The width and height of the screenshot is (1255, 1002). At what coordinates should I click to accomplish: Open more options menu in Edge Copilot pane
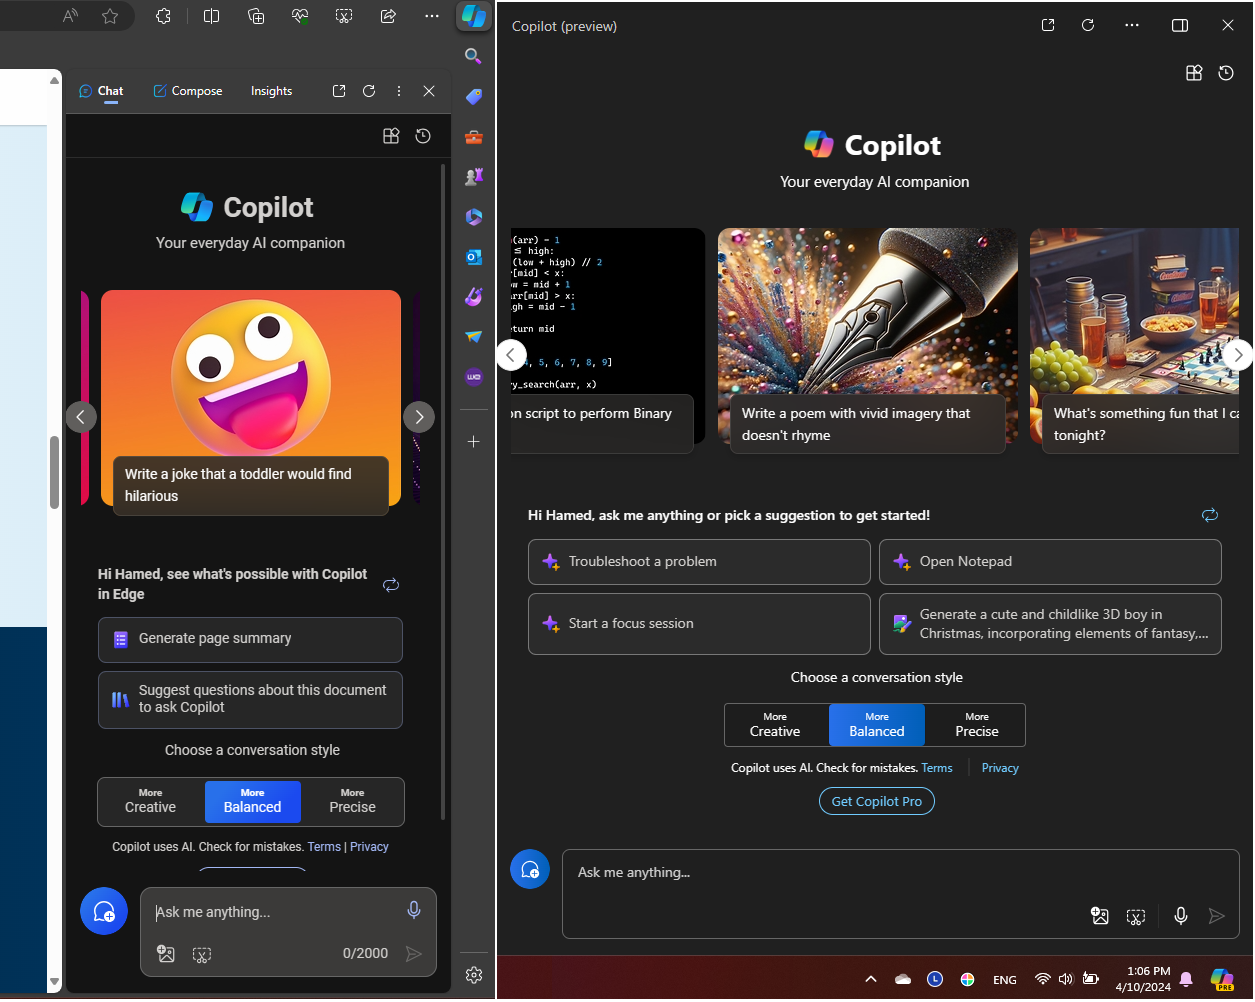(x=399, y=91)
